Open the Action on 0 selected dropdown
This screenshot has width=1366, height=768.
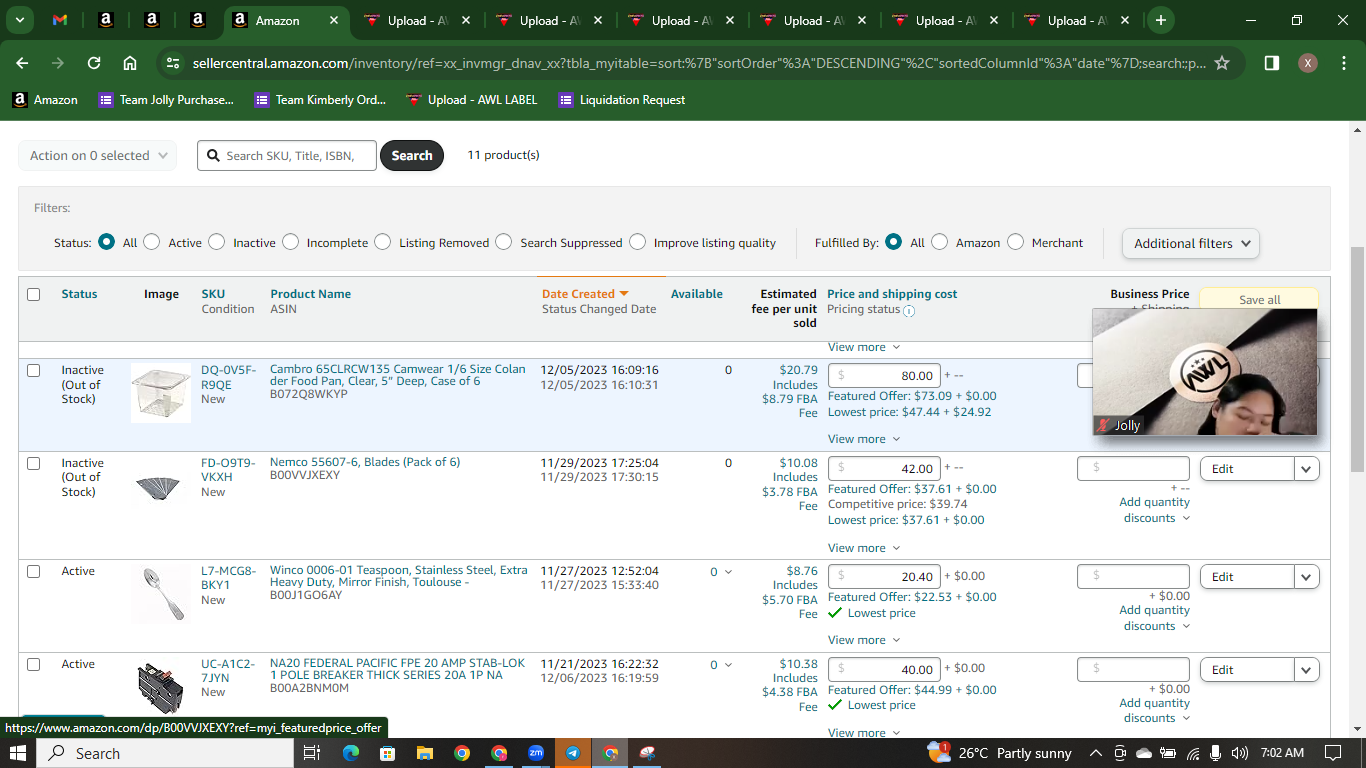[x=97, y=155]
